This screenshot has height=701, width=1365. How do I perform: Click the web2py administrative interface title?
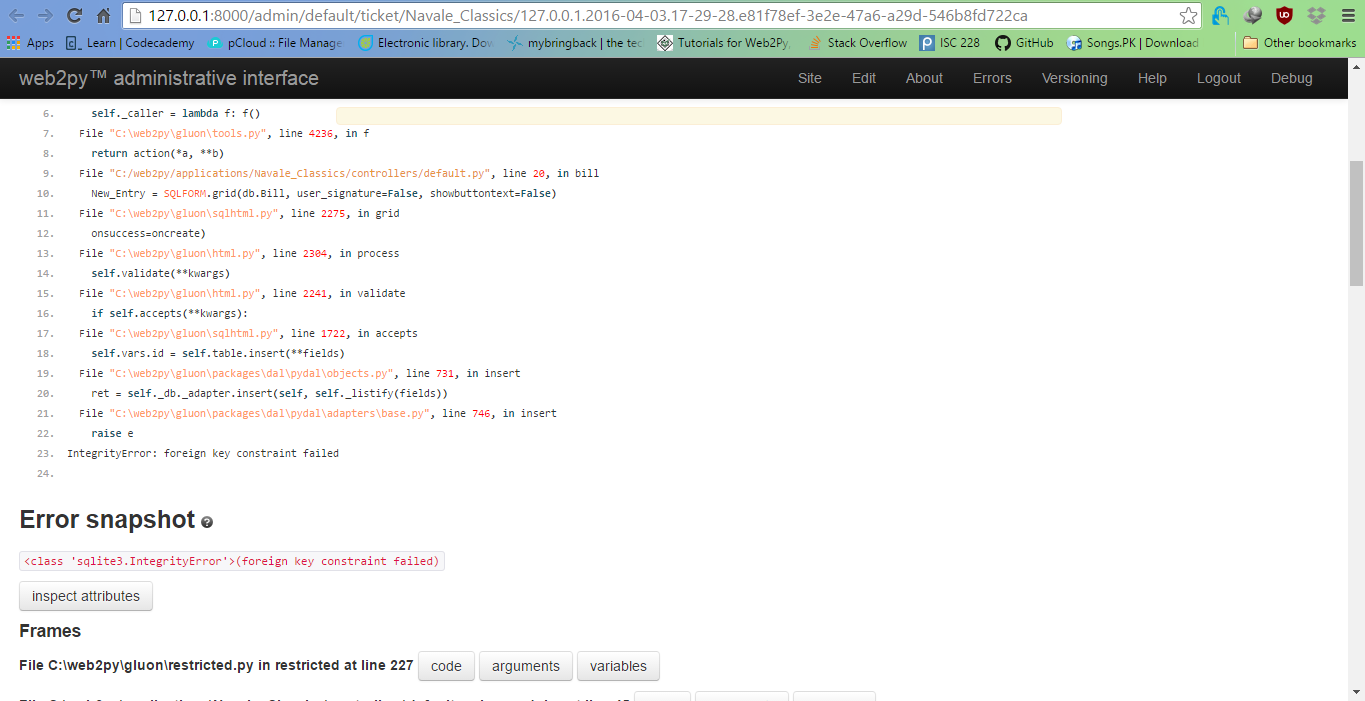click(x=169, y=78)
